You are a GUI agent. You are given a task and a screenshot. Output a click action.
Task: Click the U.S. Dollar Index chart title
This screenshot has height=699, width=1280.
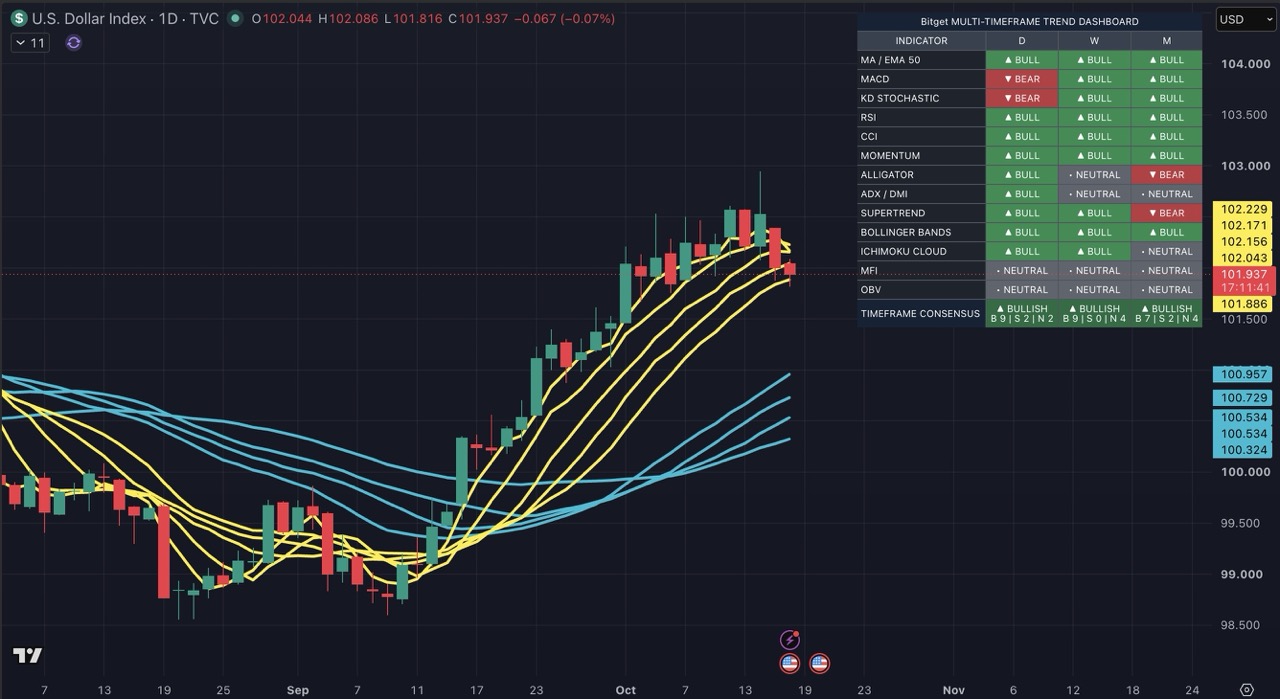tap(125, 19)
